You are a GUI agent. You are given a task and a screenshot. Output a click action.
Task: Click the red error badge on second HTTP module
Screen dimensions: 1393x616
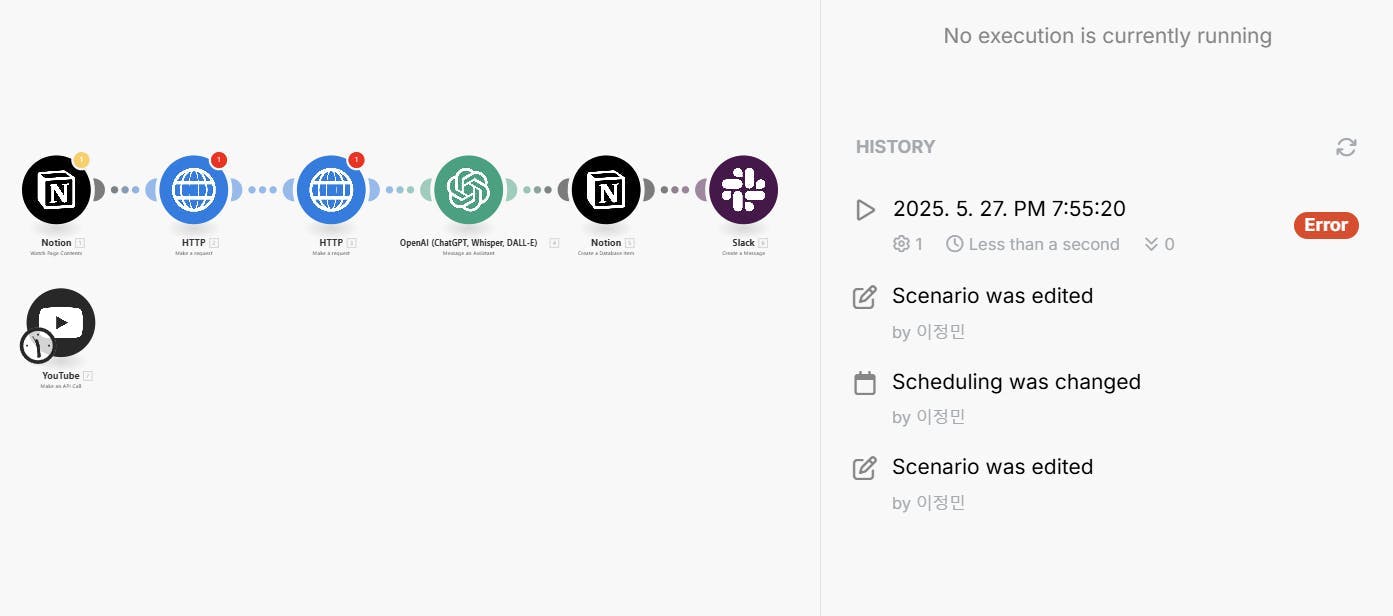(x=356, y=160)
